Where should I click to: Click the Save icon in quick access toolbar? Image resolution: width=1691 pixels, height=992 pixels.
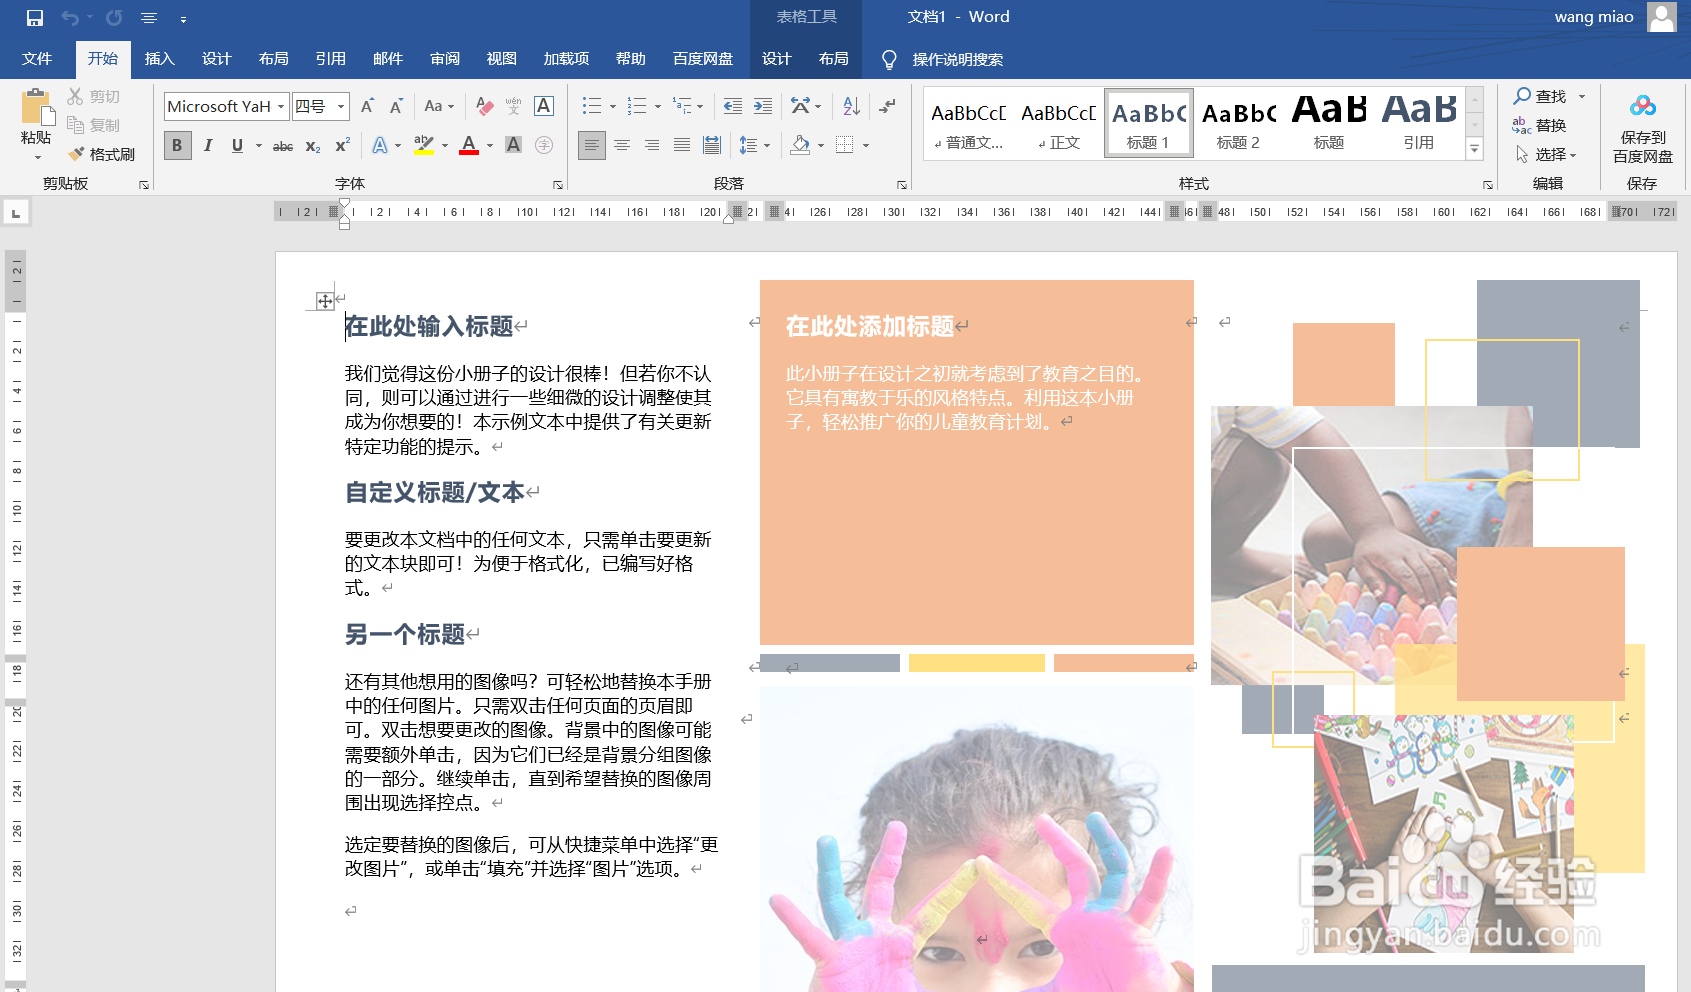[x=35, y=18]
